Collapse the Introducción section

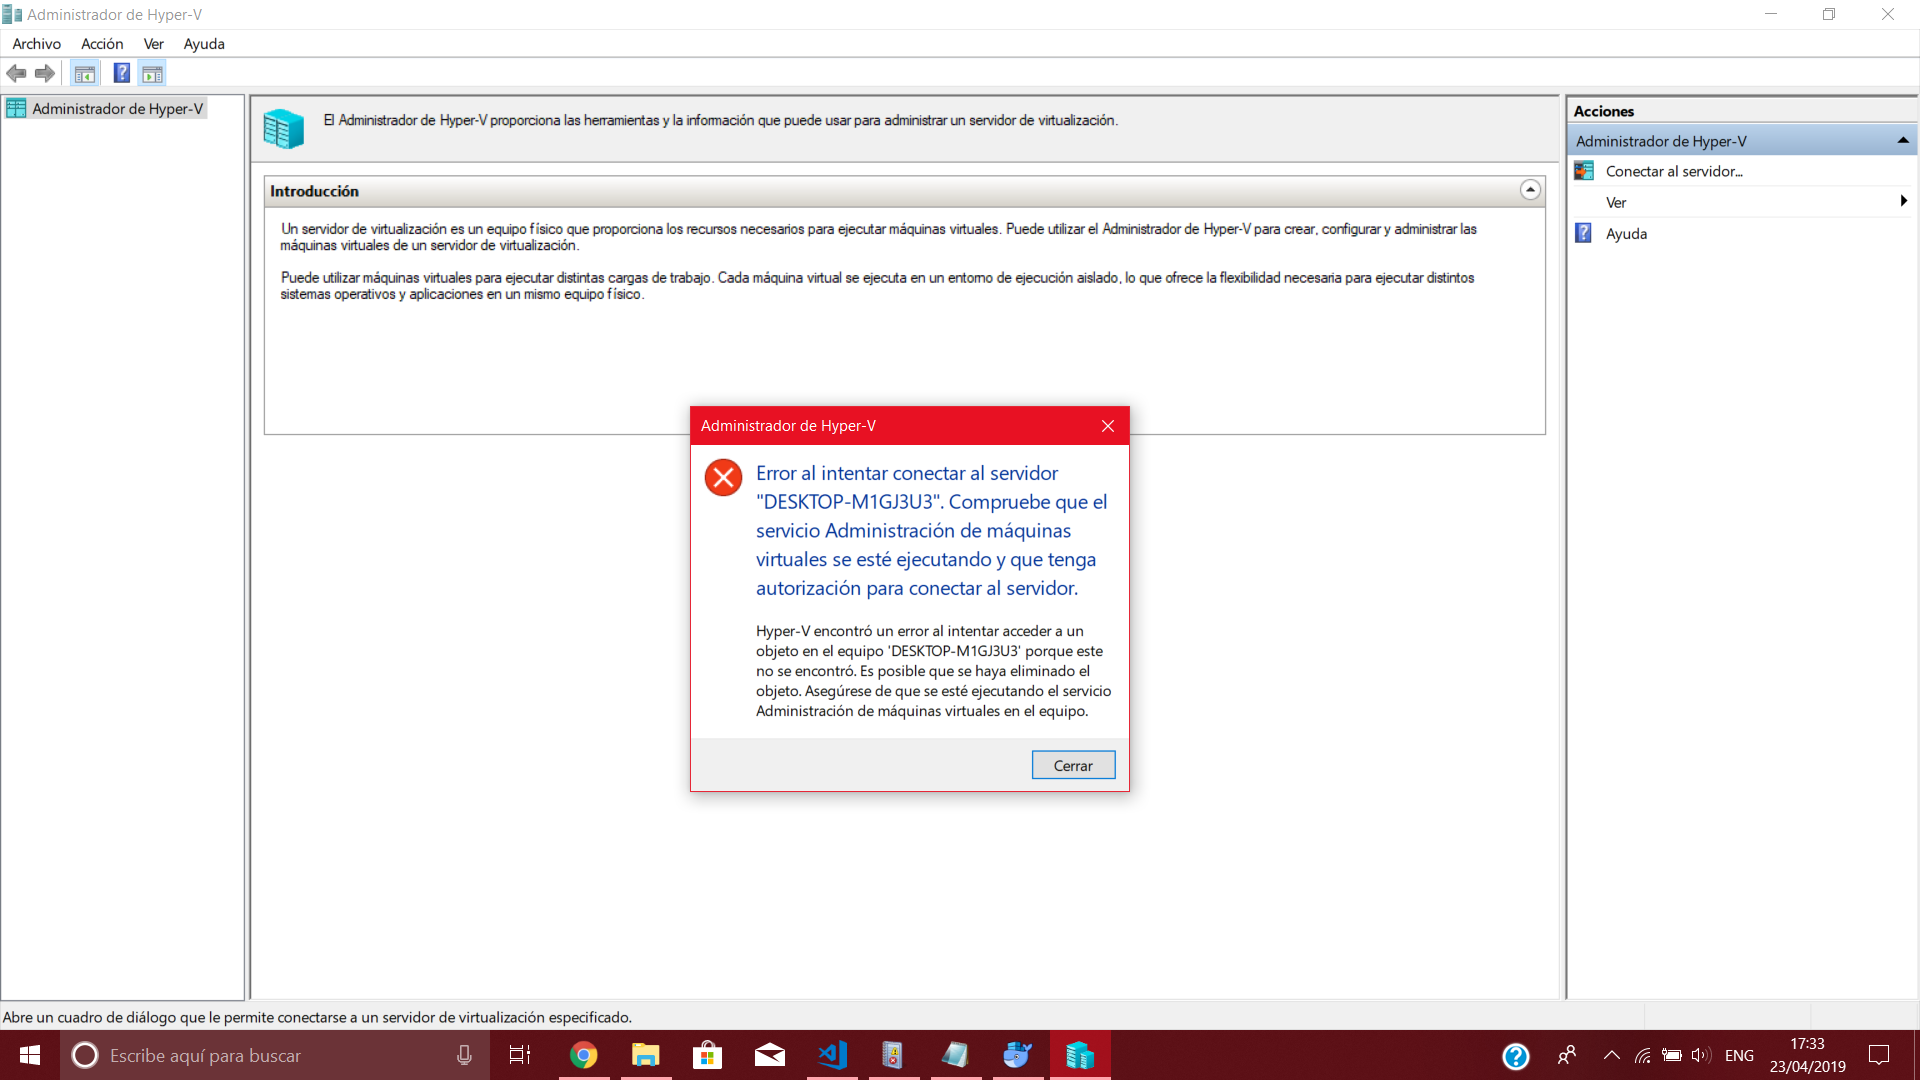pyautogui.click(x=1529, y=190)
